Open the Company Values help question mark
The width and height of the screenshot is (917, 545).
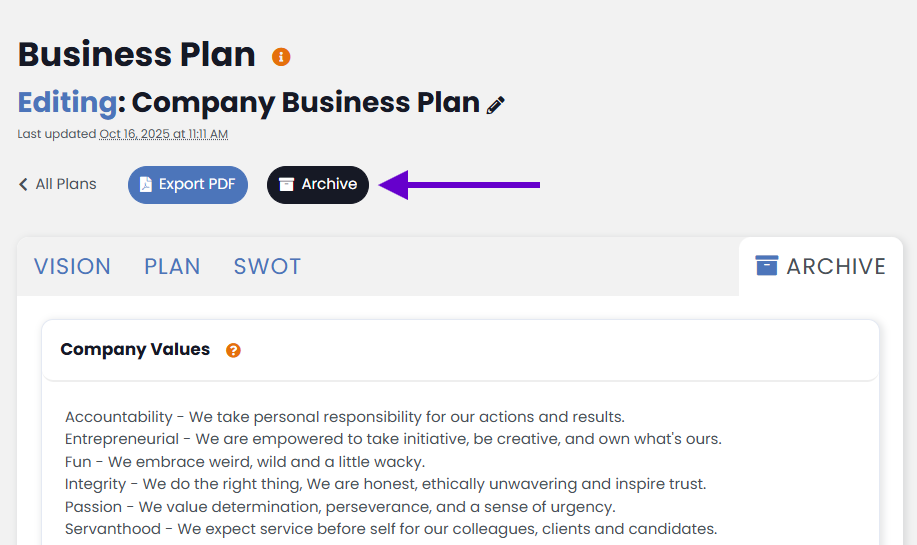pos(233,350)
